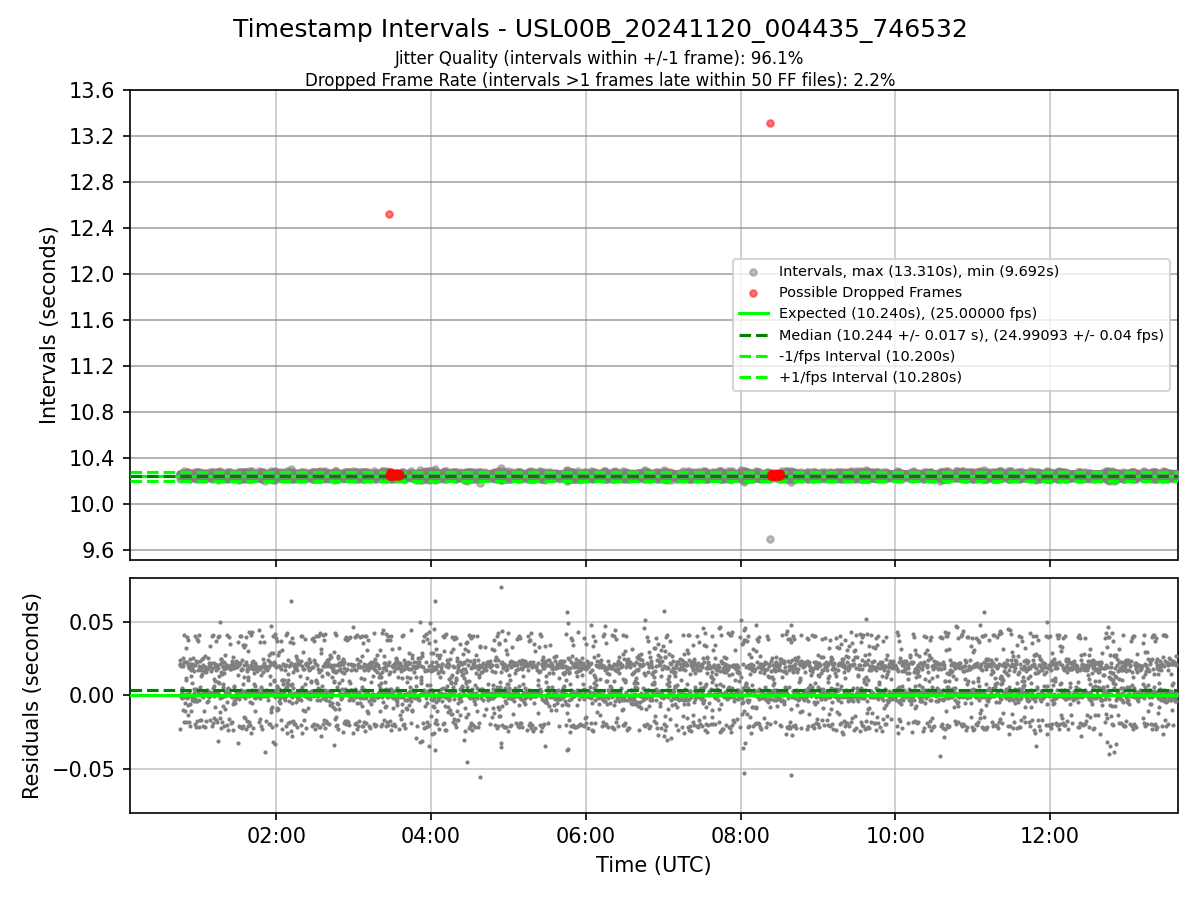Click the highest residual point near 0.07

click(x=501, y=587)
